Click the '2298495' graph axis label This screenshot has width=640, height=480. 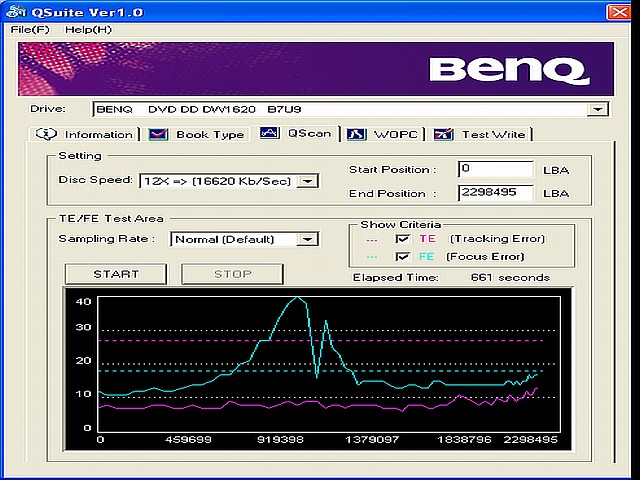[x=530, y=440]
